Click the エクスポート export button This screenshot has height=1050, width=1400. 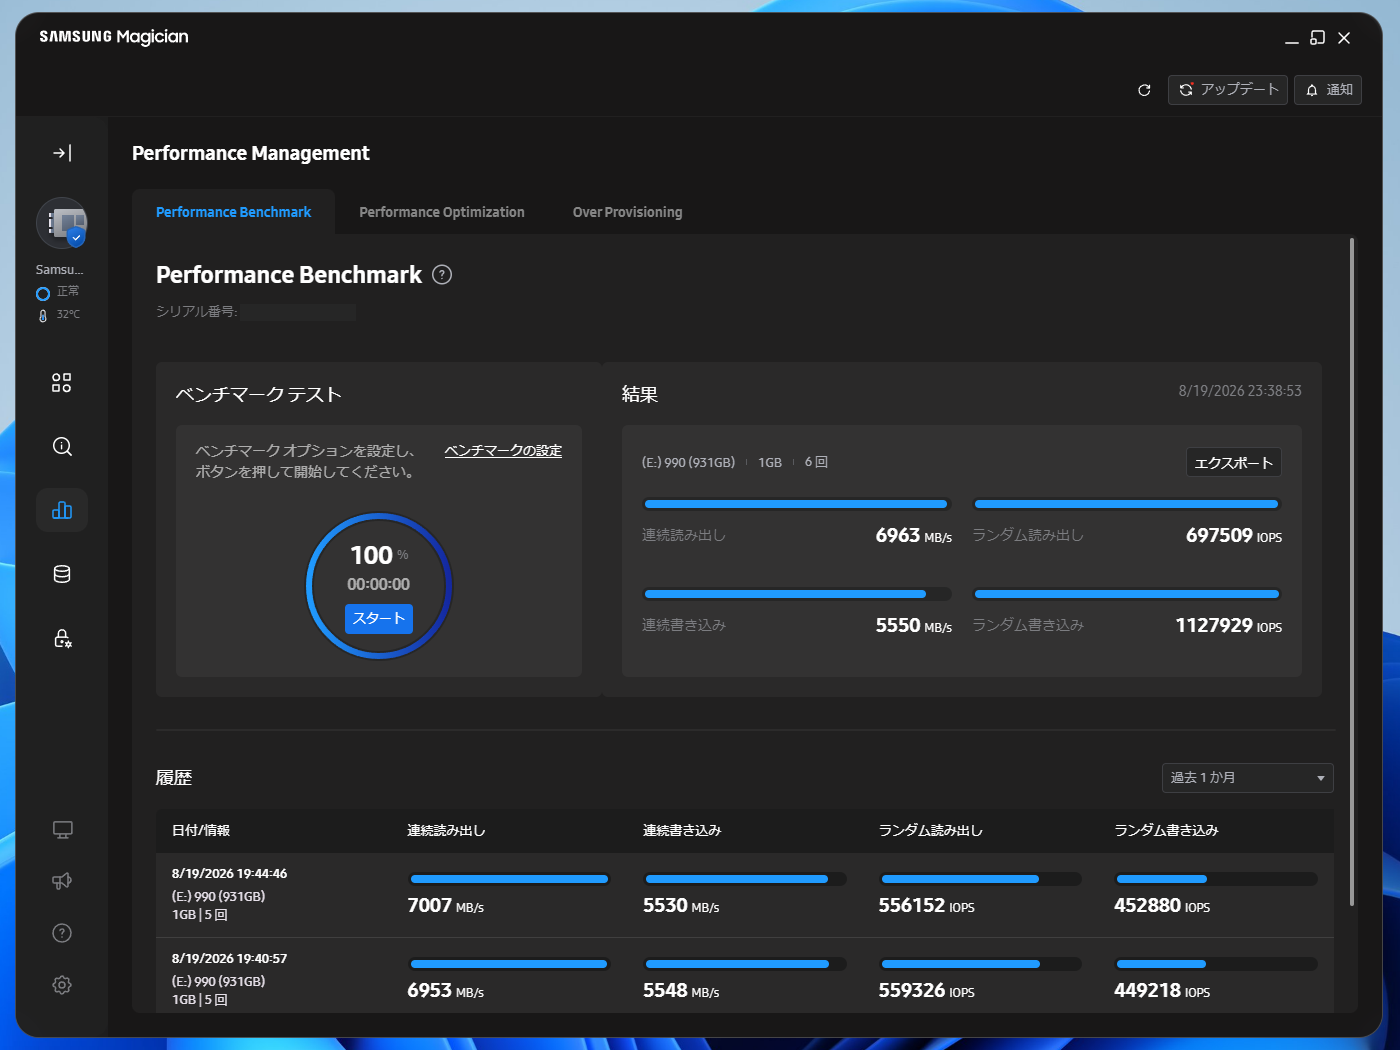click(1234, 462)
